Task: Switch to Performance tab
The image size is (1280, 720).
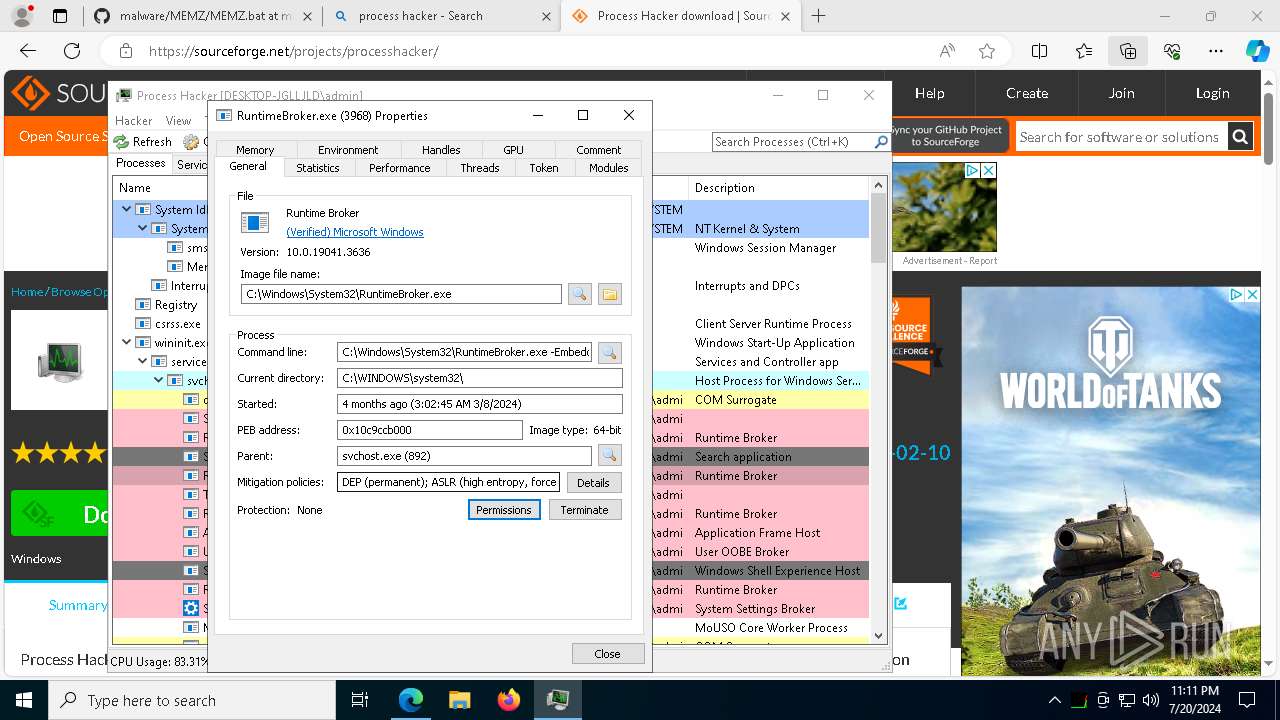Action: 399,168
